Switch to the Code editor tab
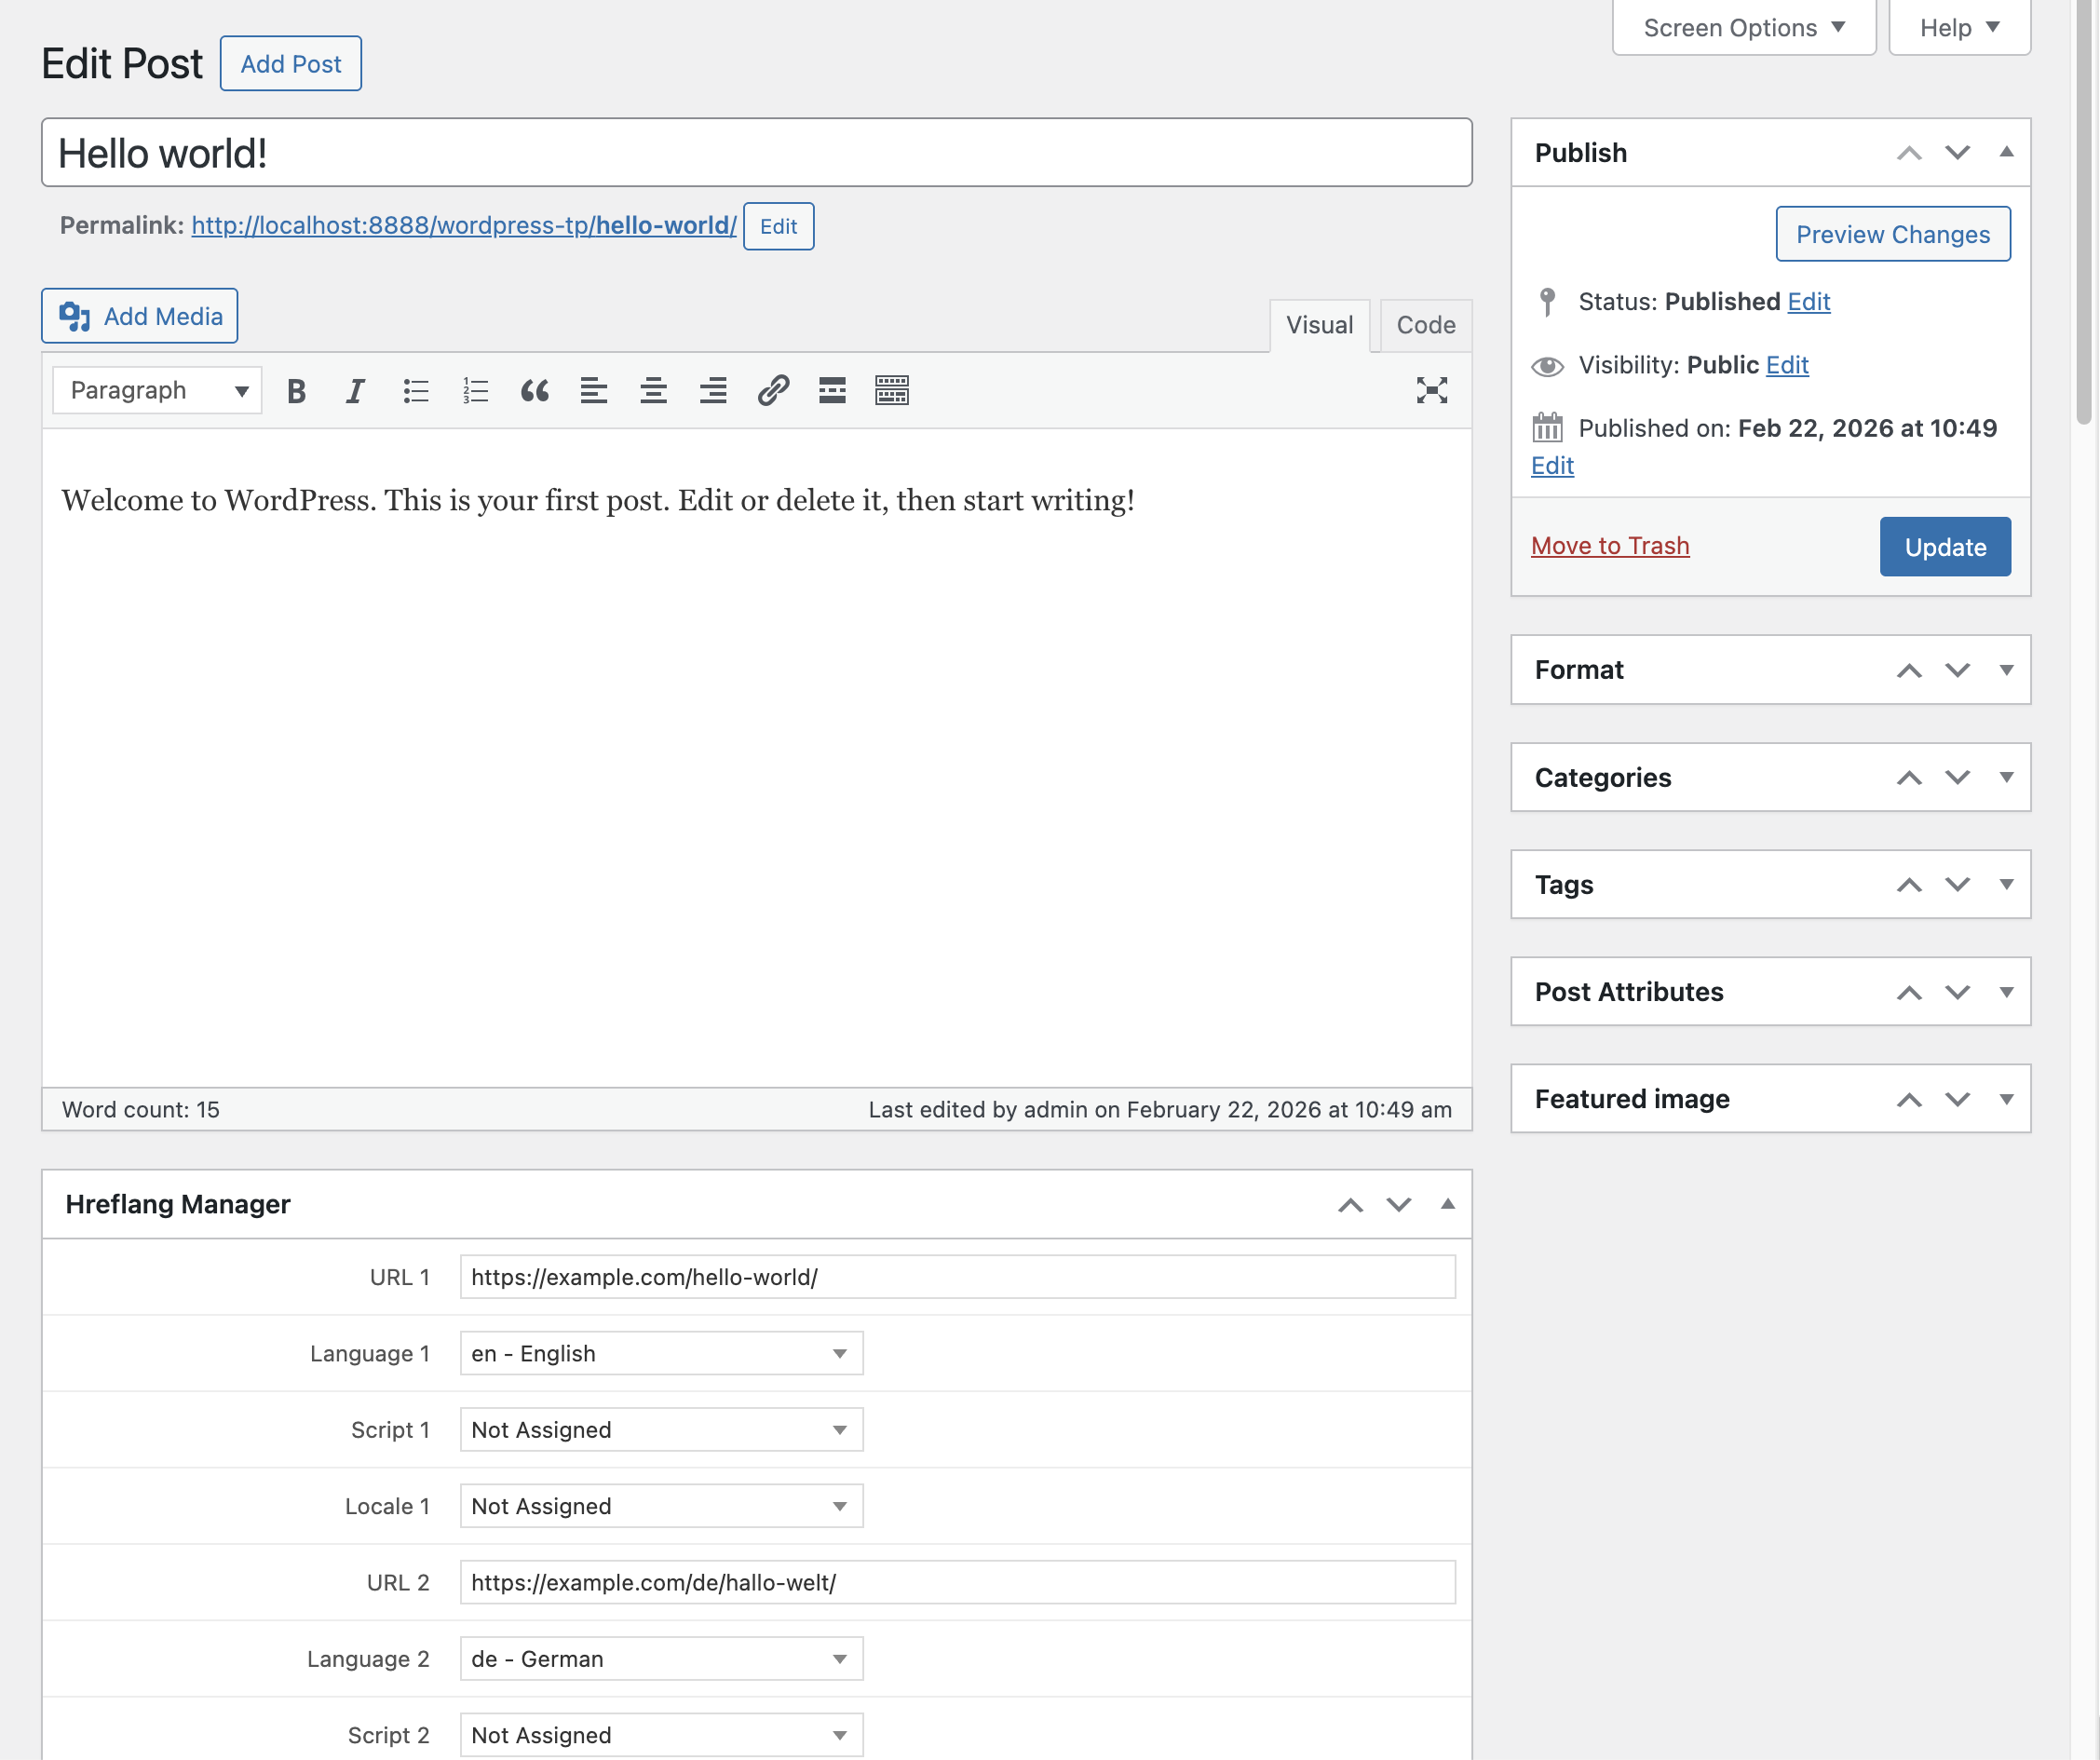 point(1424,324)
